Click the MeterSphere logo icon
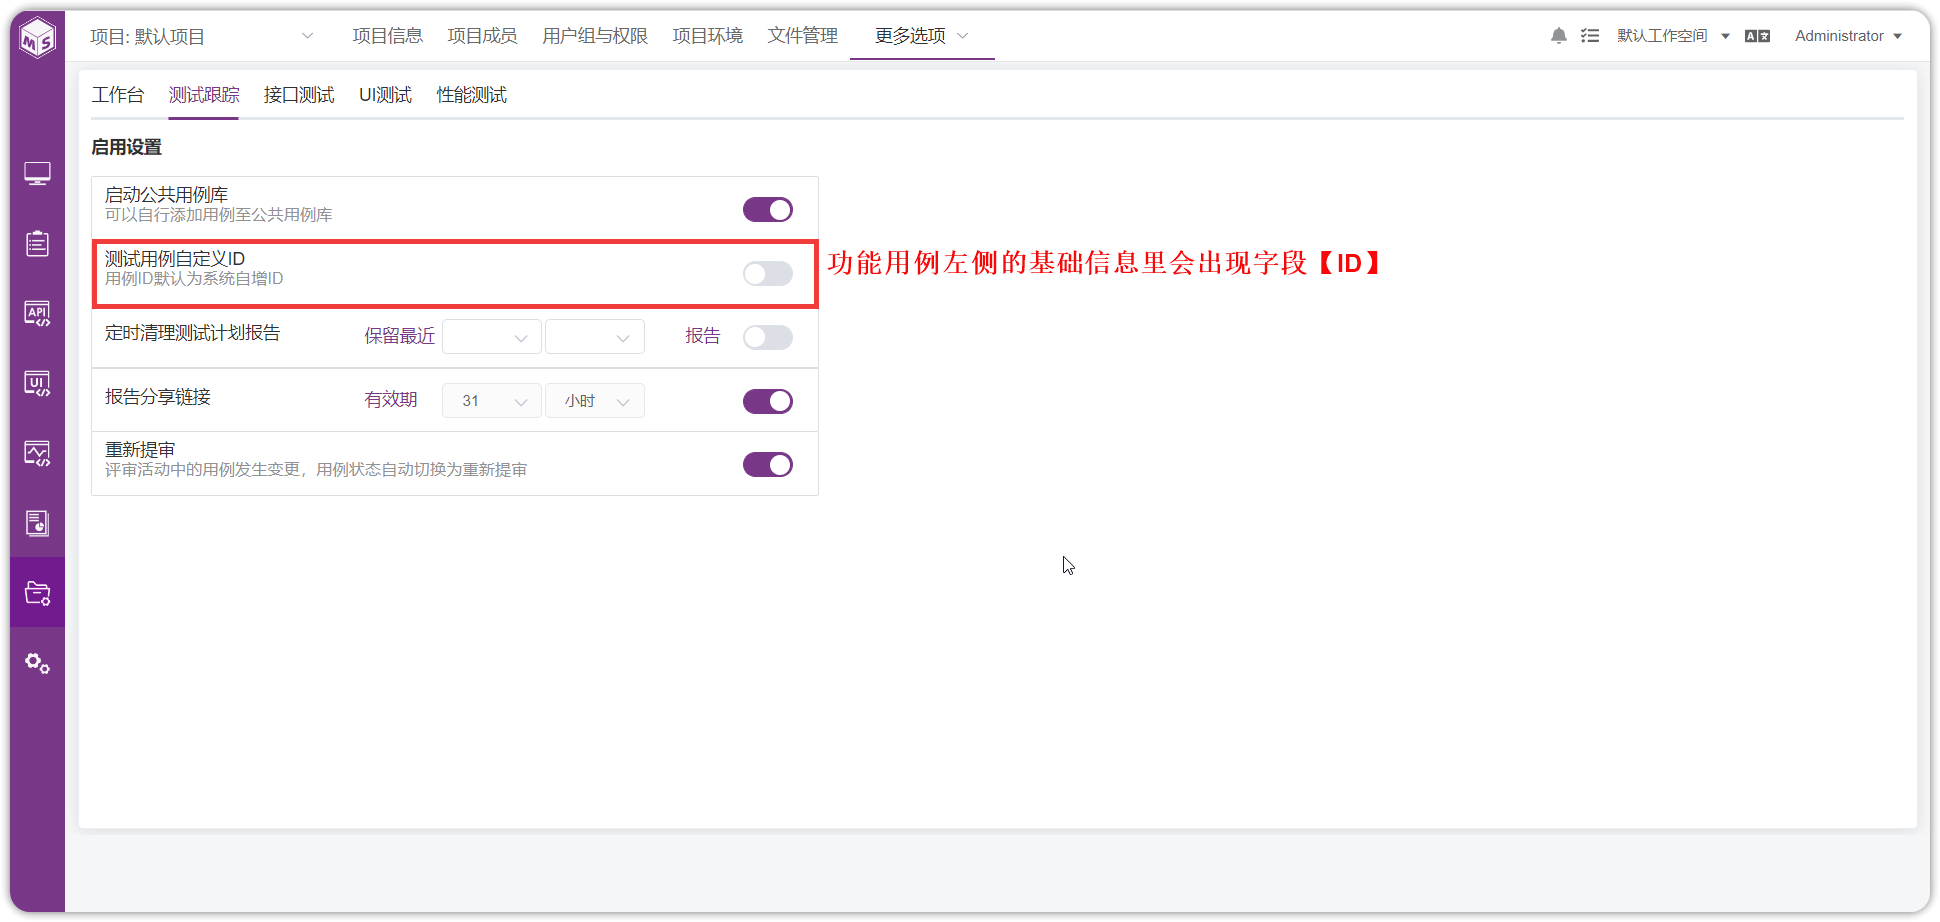The height and width of the screenshot is (922, 1940). [37, 38]
